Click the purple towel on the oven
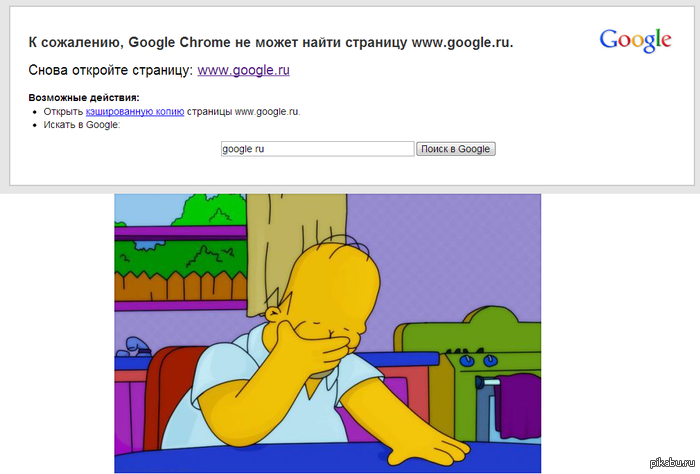700x474 pixels. pos(519,406)
